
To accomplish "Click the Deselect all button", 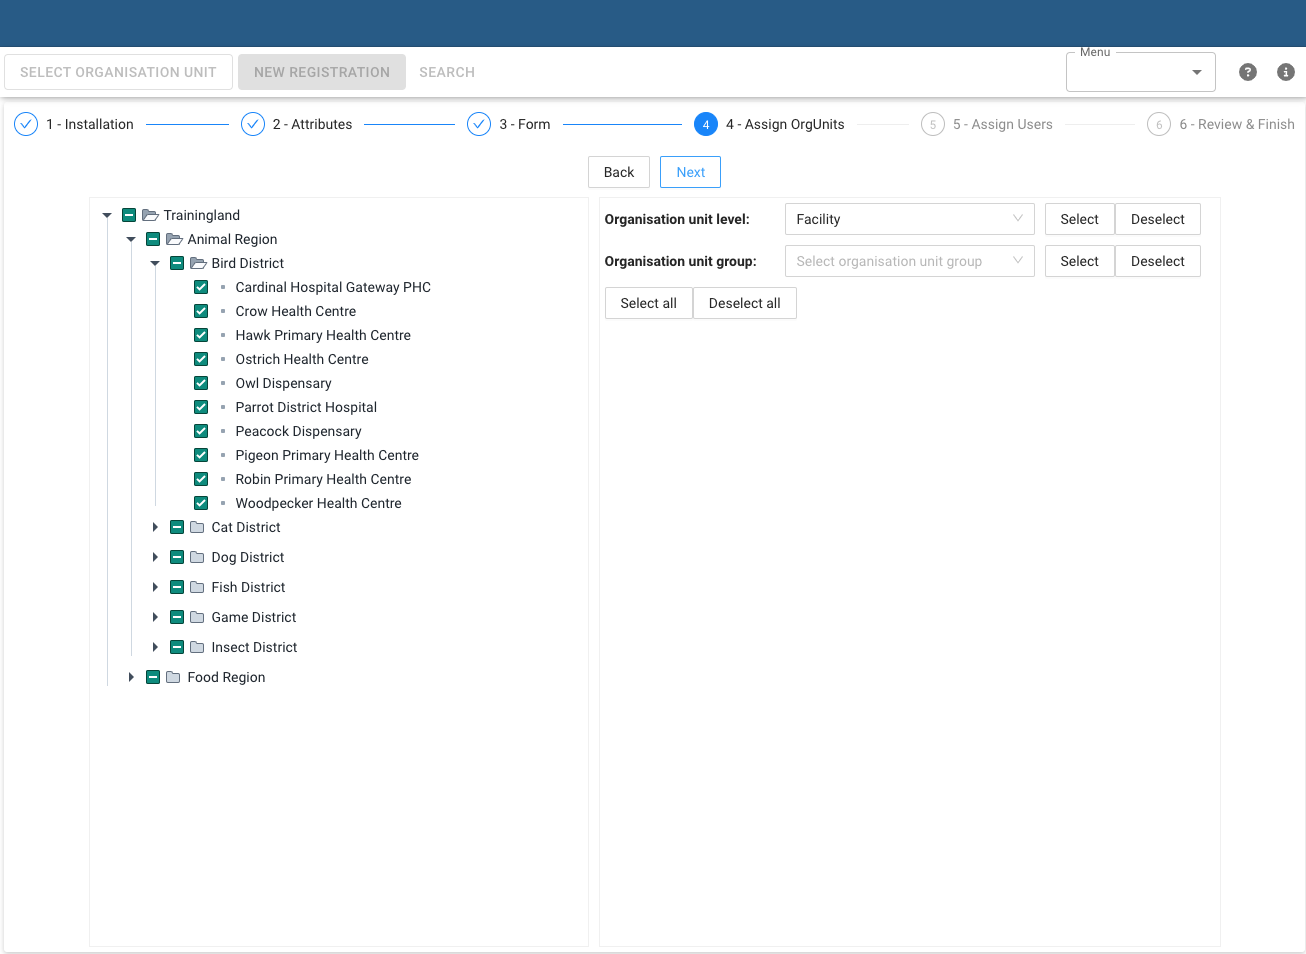I will (x=744, y=303).
